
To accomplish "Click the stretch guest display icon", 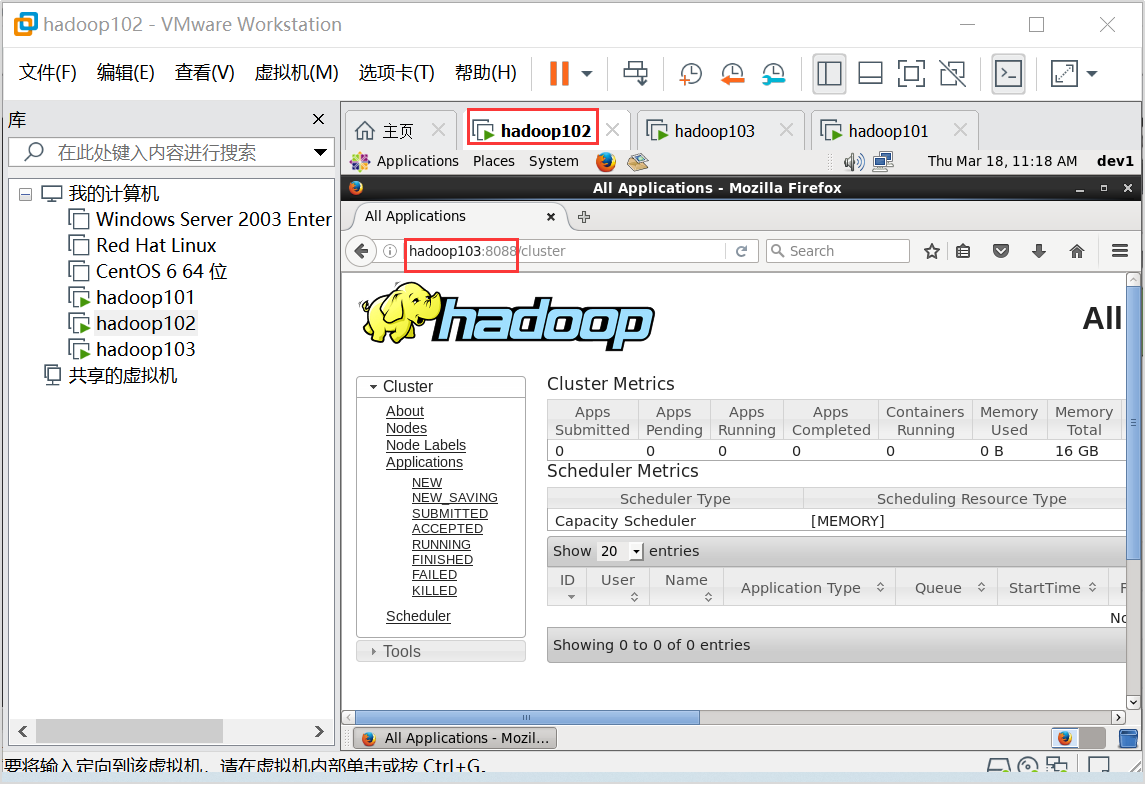I will (x=1064, y=73).
